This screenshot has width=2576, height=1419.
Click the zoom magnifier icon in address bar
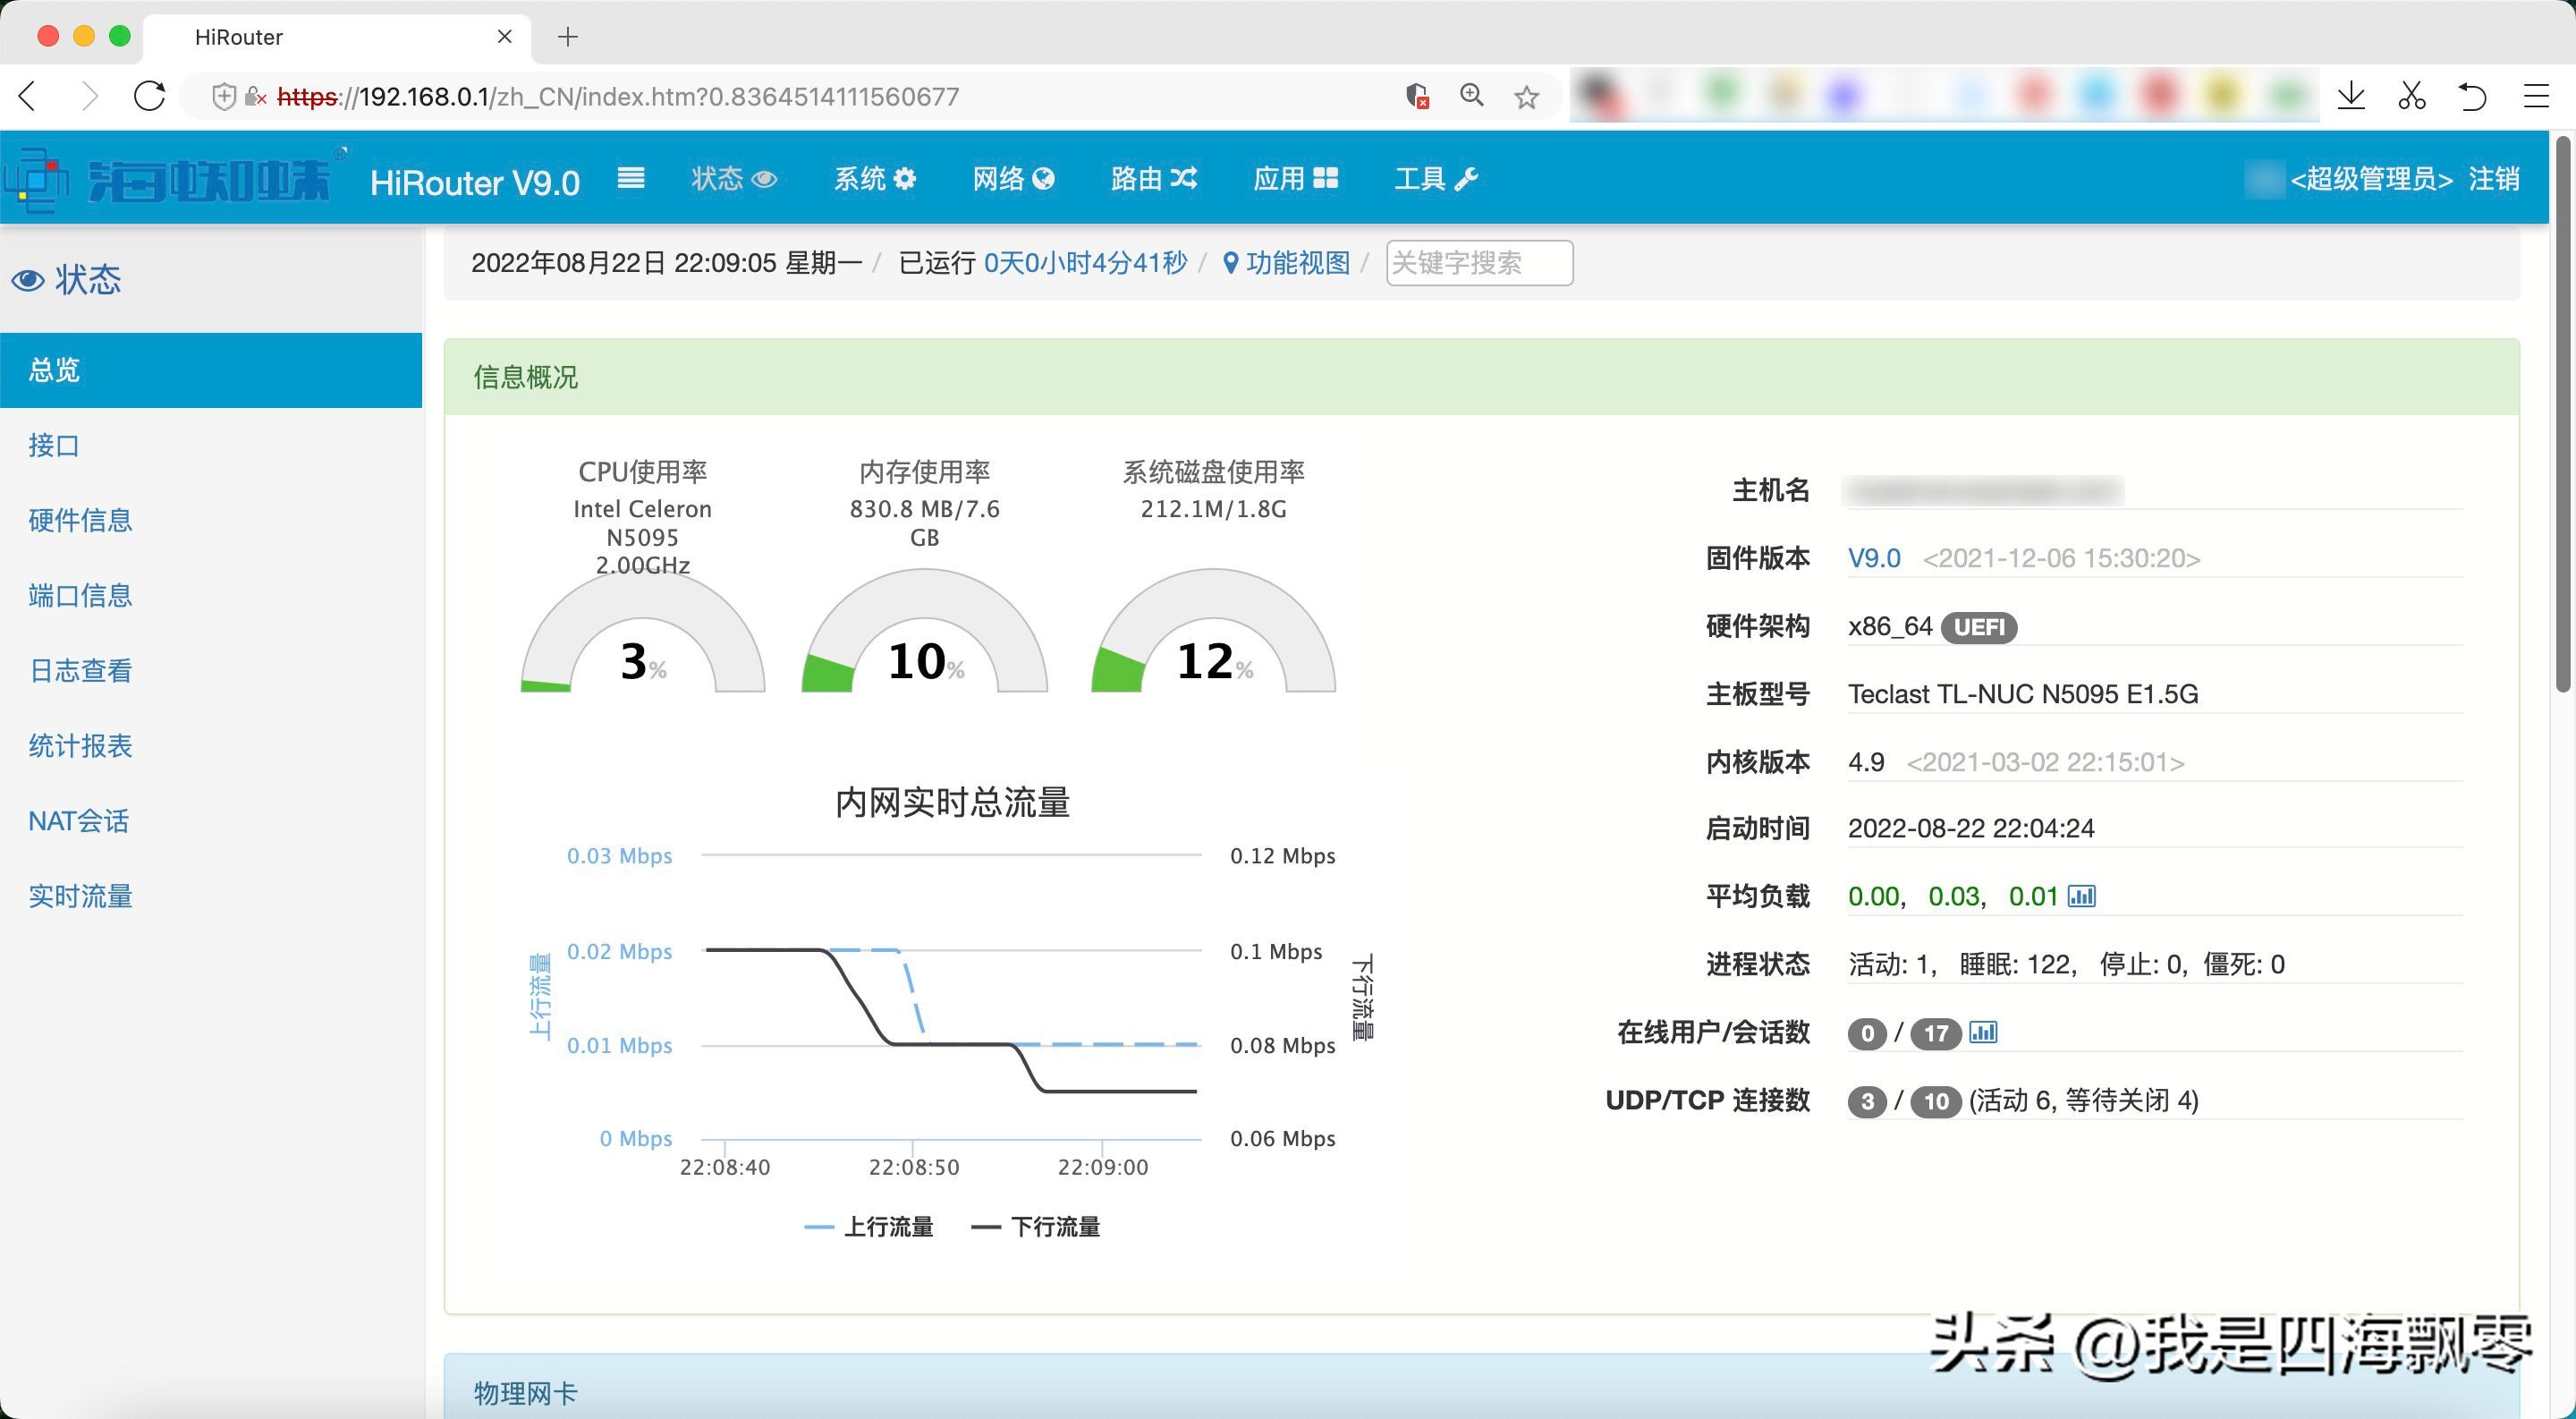1471,96
